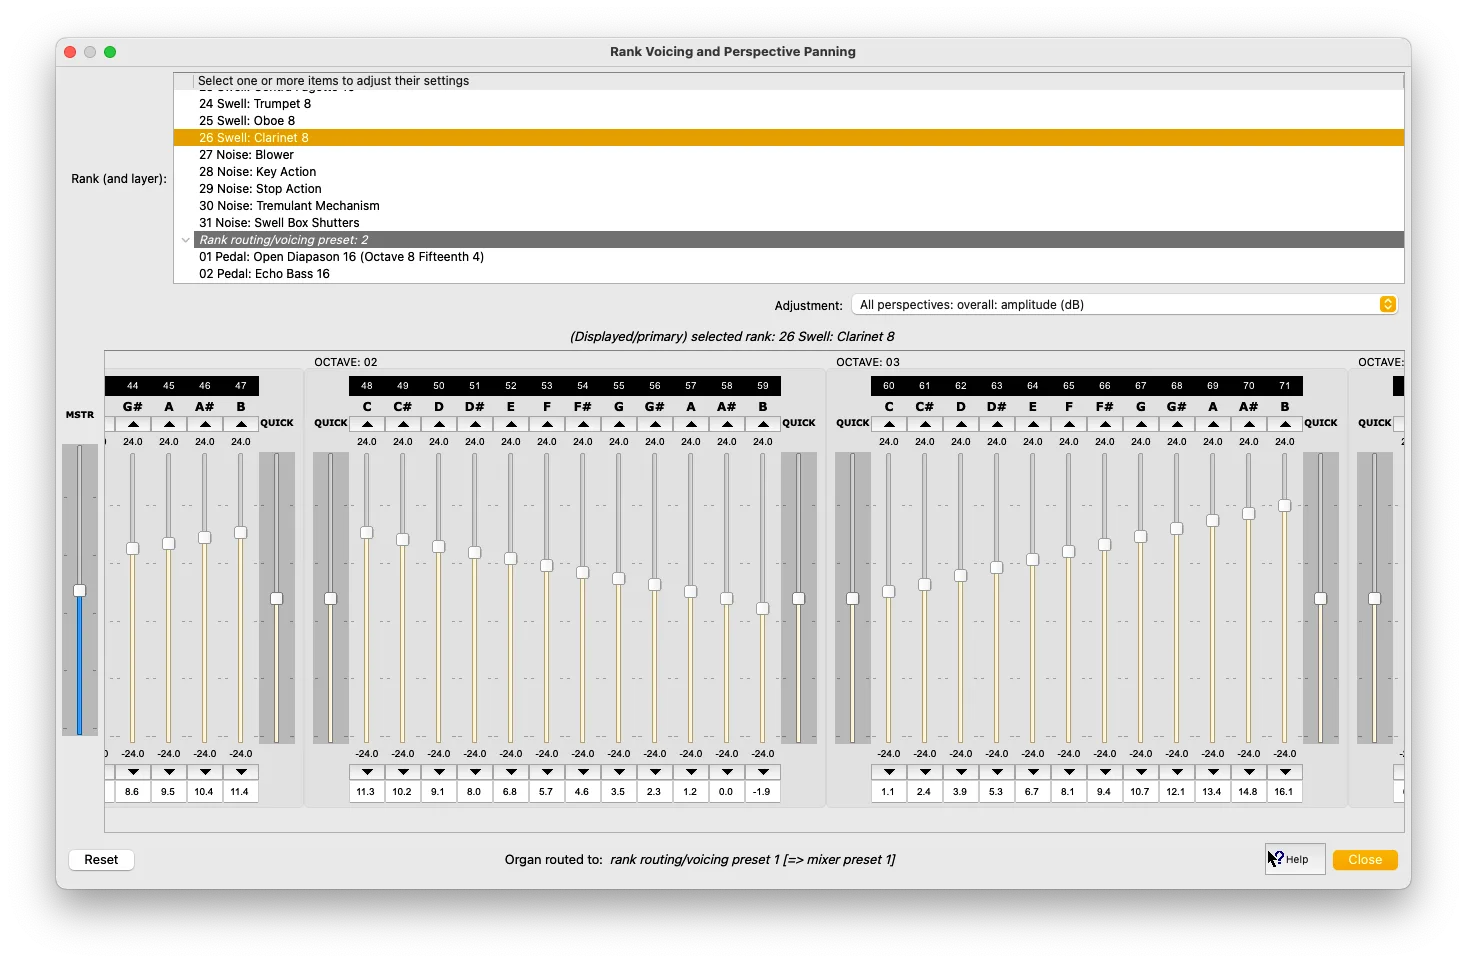Select 27 Noise: Blower rank
This screenshot has height=963, width=1467.
[246, 155]
